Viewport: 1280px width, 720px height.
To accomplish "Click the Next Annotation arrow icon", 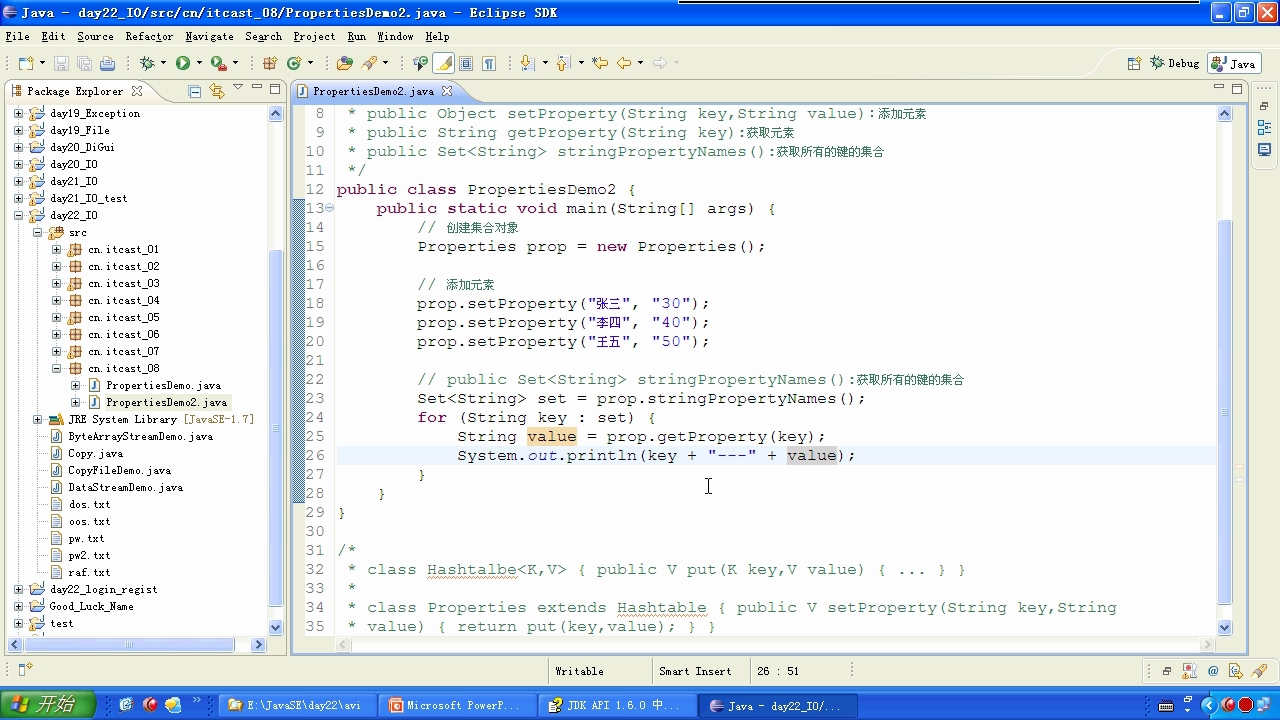I will pos(525,63).
